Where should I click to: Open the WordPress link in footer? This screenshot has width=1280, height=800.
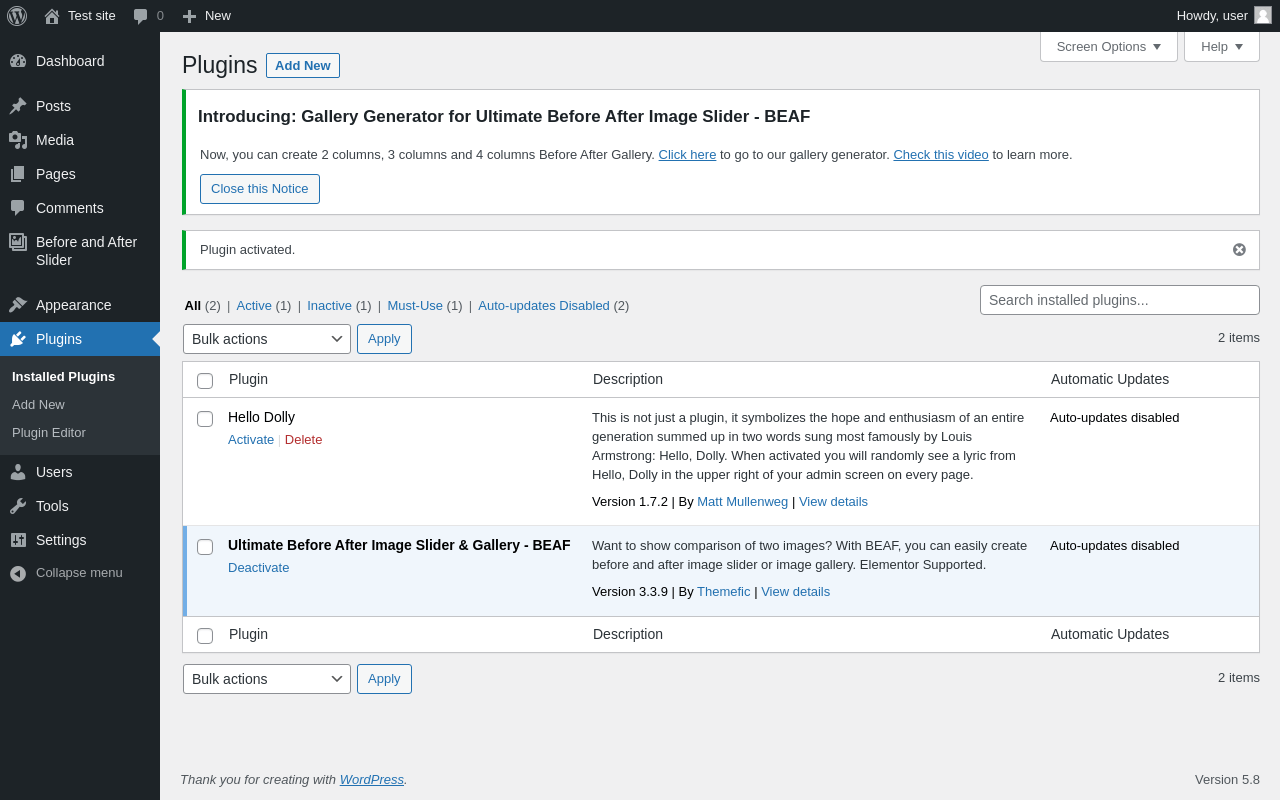pyautogui.click(x=372, y=780)
